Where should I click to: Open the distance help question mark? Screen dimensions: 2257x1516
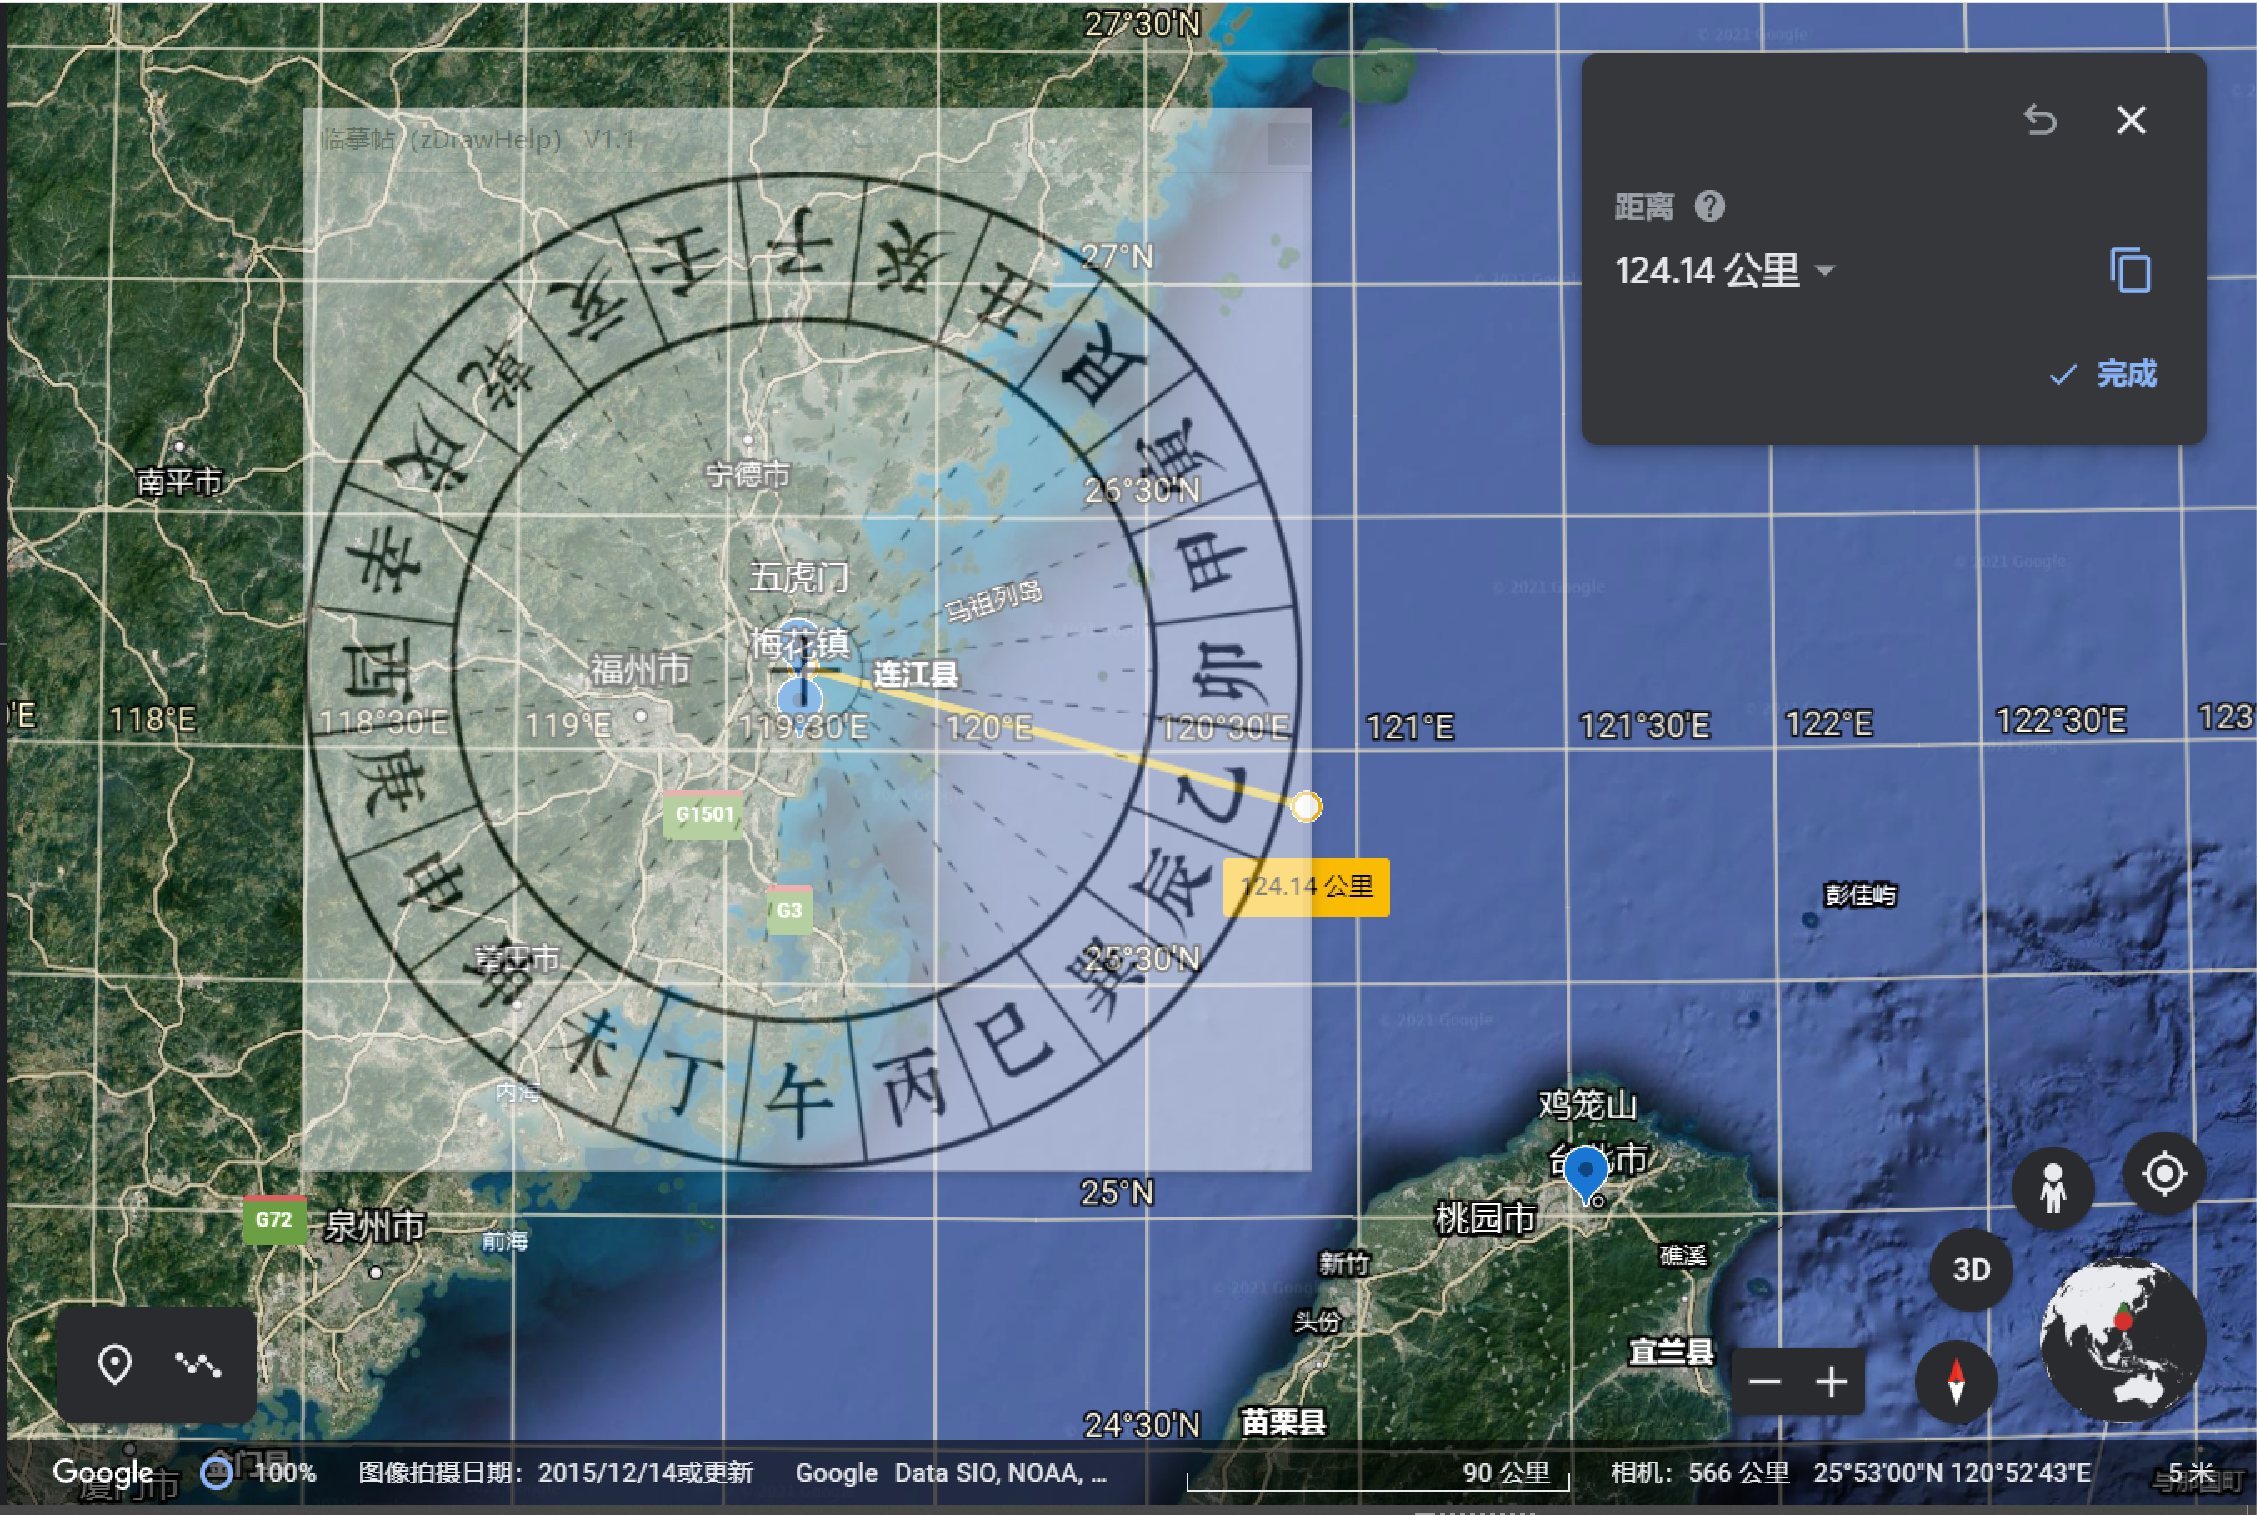coord(1709,207)
